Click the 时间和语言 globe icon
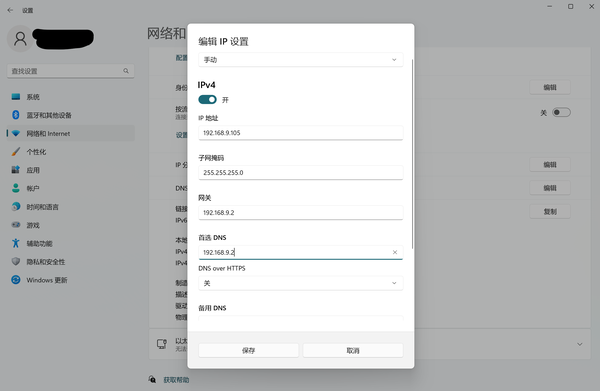The image size is (600, 391). click(16, 207)
